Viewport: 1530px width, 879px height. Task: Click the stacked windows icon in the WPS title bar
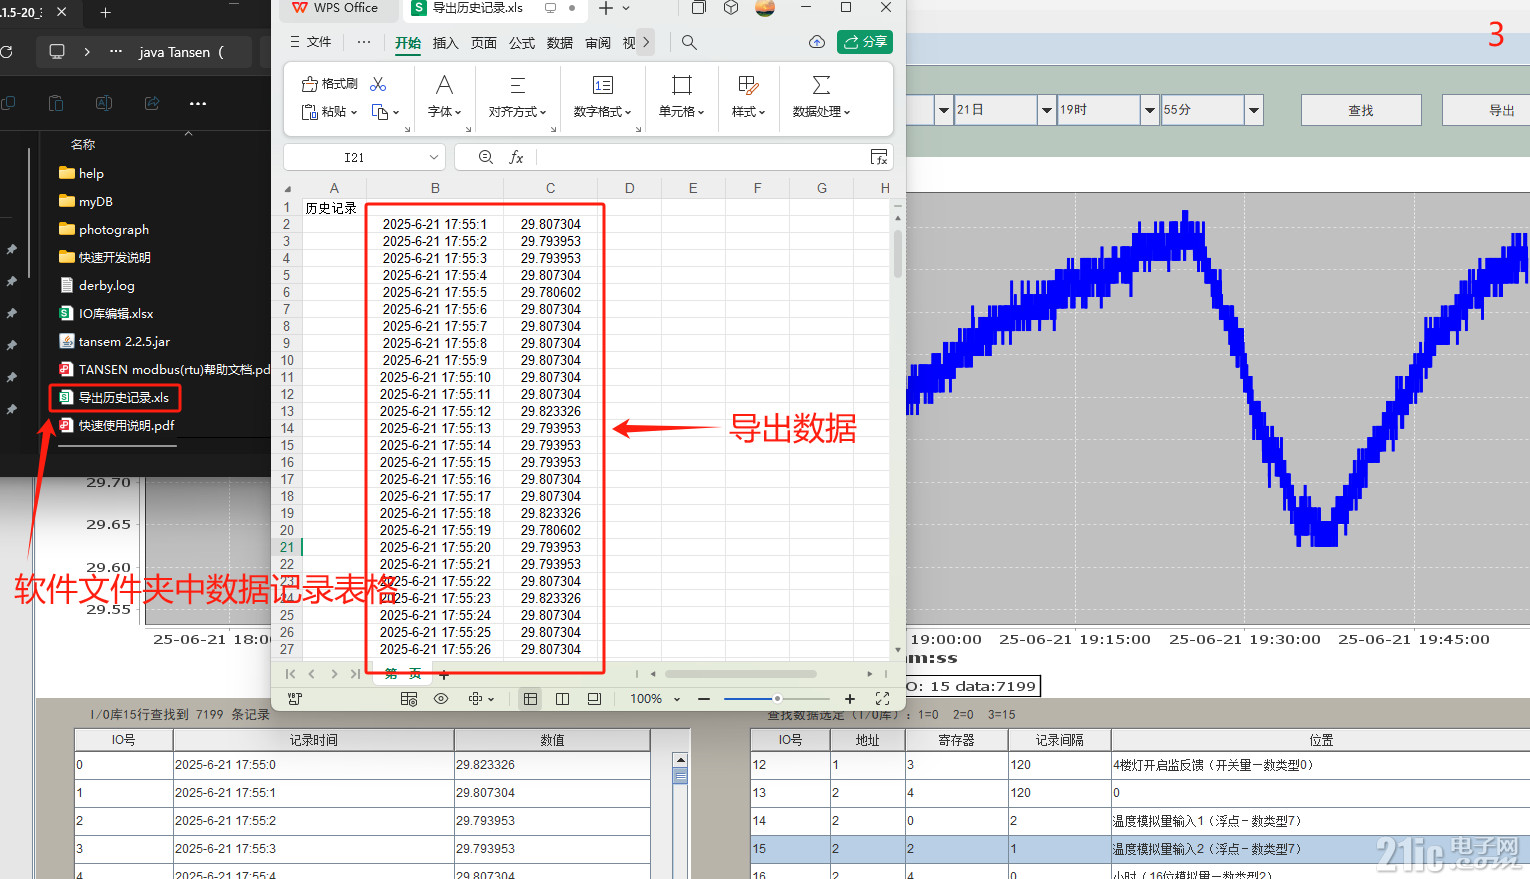point(699,8)
